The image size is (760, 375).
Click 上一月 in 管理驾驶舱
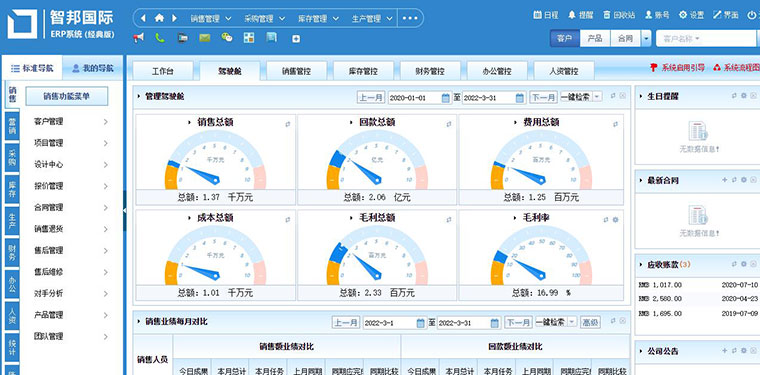coord(371,97)
